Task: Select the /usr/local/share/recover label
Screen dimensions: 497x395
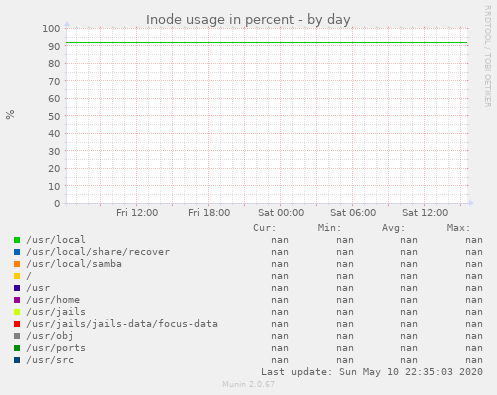Action: (98, 252)
